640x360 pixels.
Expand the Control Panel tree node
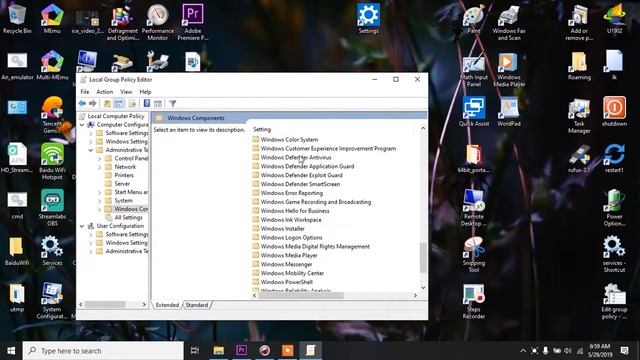coord(100,158)
